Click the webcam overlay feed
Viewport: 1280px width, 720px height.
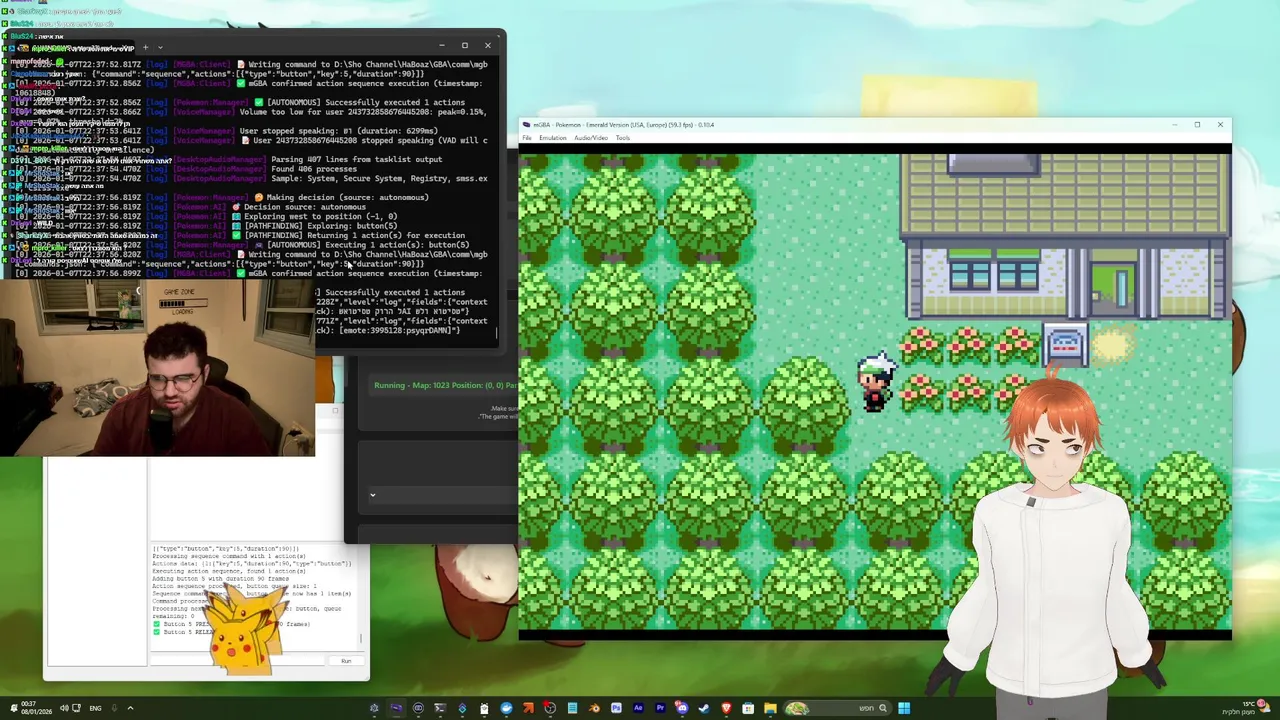[x=157, y=368]
